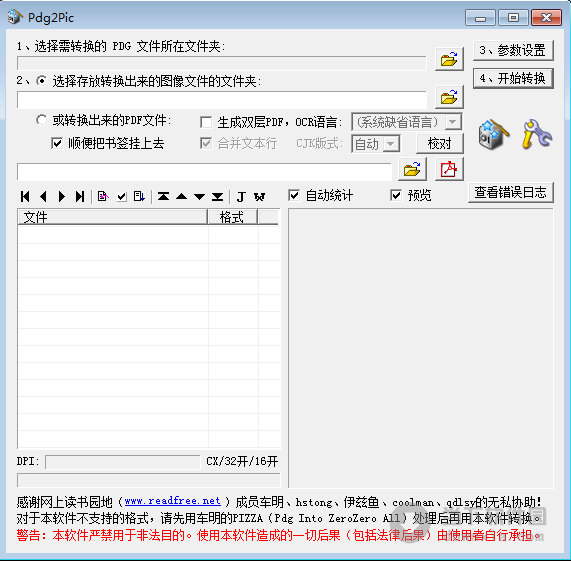Jump to the first page in list

coord(25,197)
